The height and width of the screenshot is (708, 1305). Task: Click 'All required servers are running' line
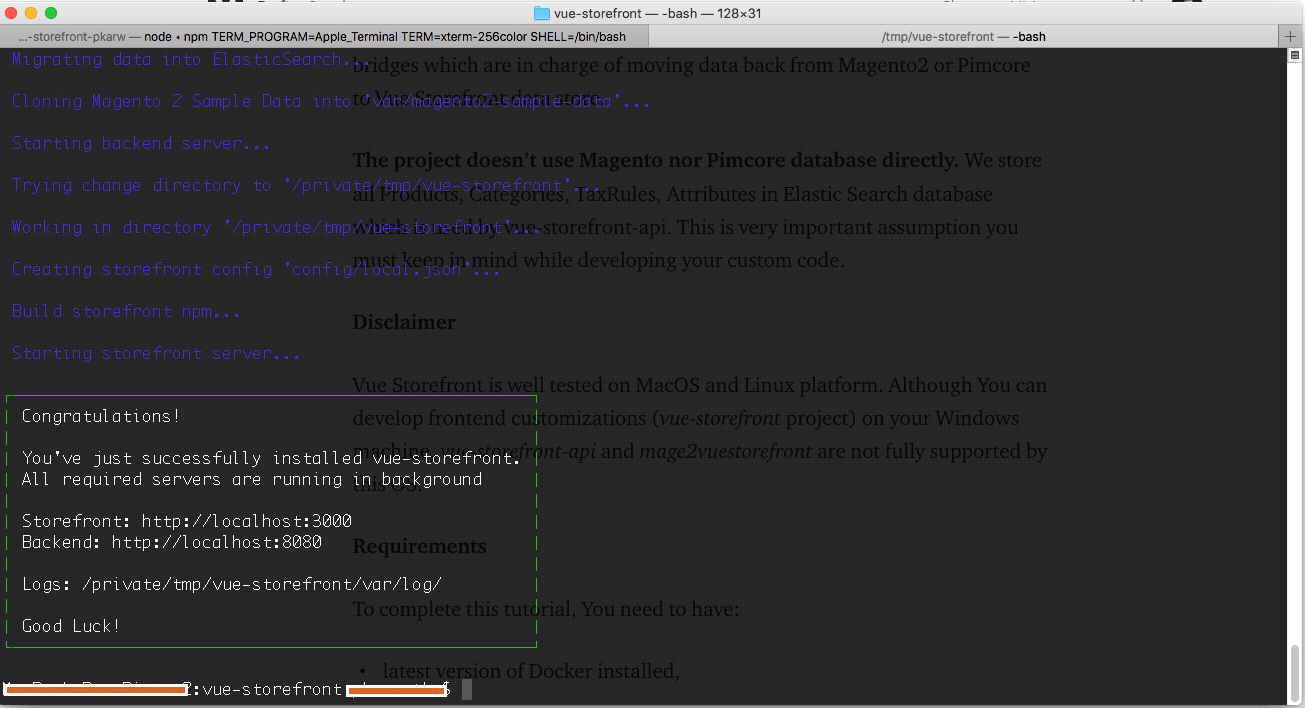(251, 479)
